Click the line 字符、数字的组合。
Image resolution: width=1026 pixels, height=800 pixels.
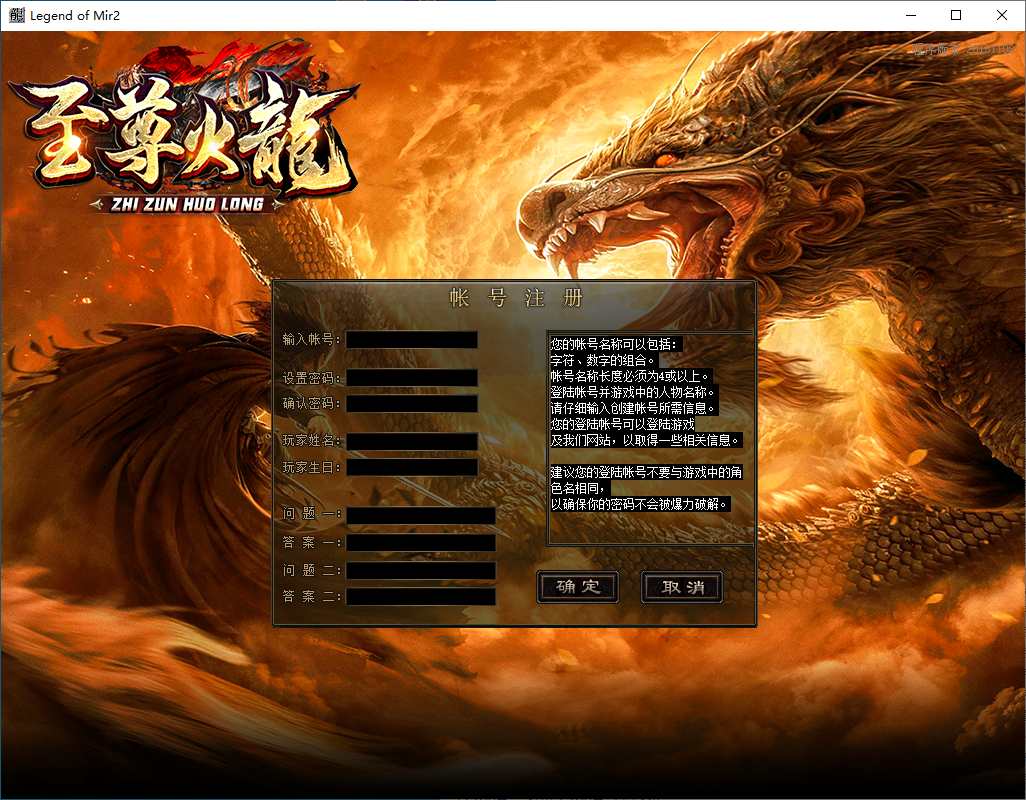tap(603, 360)
